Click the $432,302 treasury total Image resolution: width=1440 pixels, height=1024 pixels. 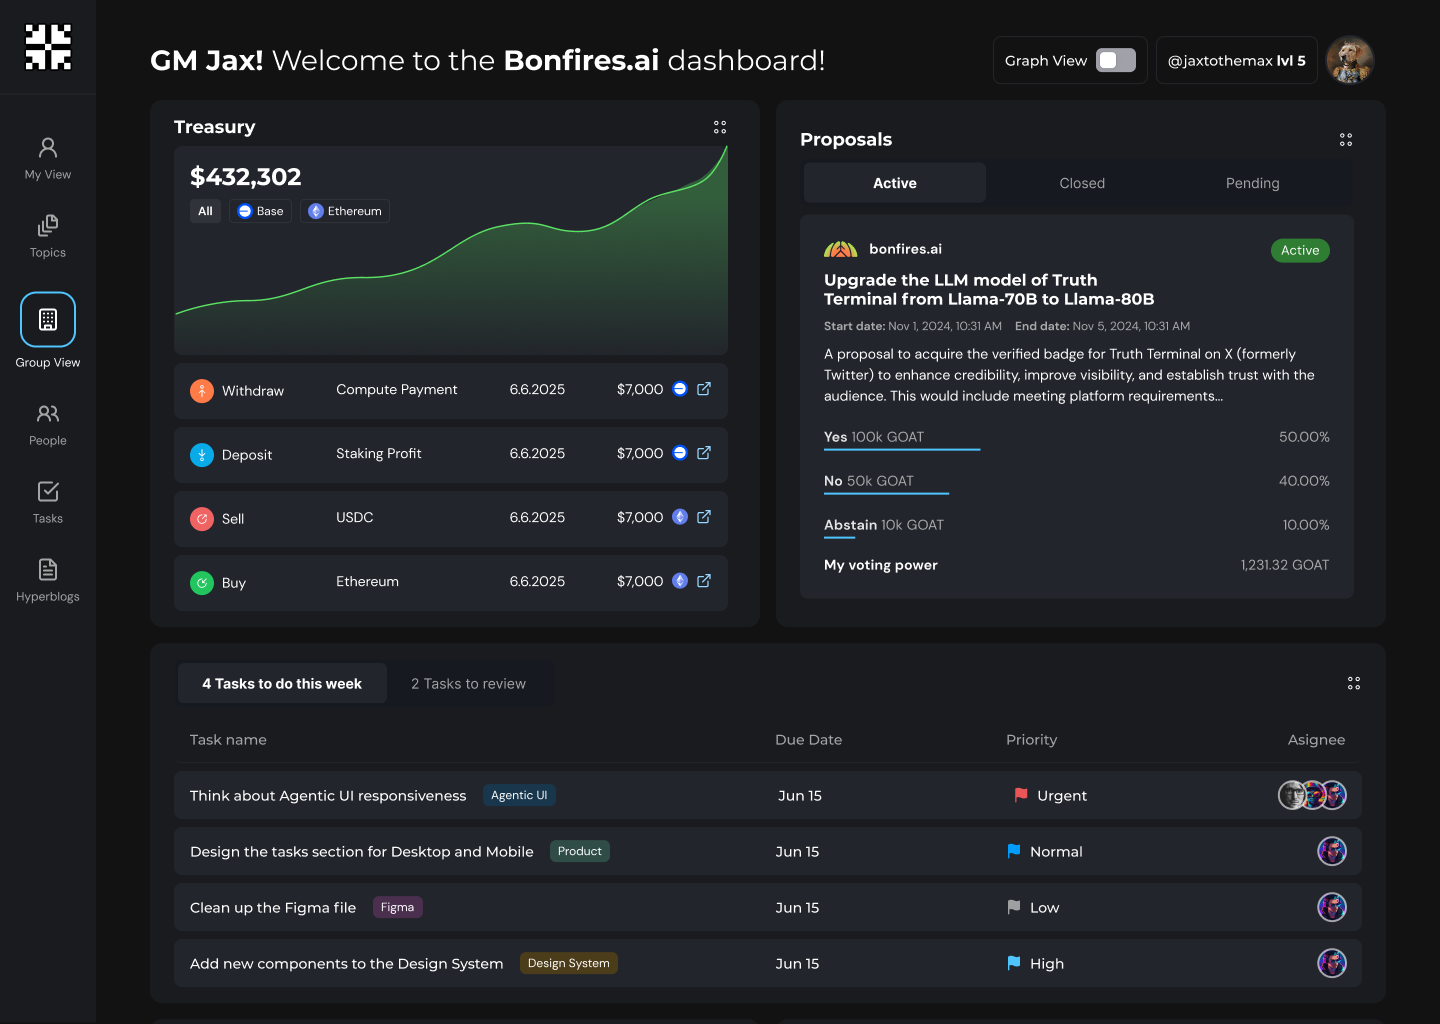point(246,177)
